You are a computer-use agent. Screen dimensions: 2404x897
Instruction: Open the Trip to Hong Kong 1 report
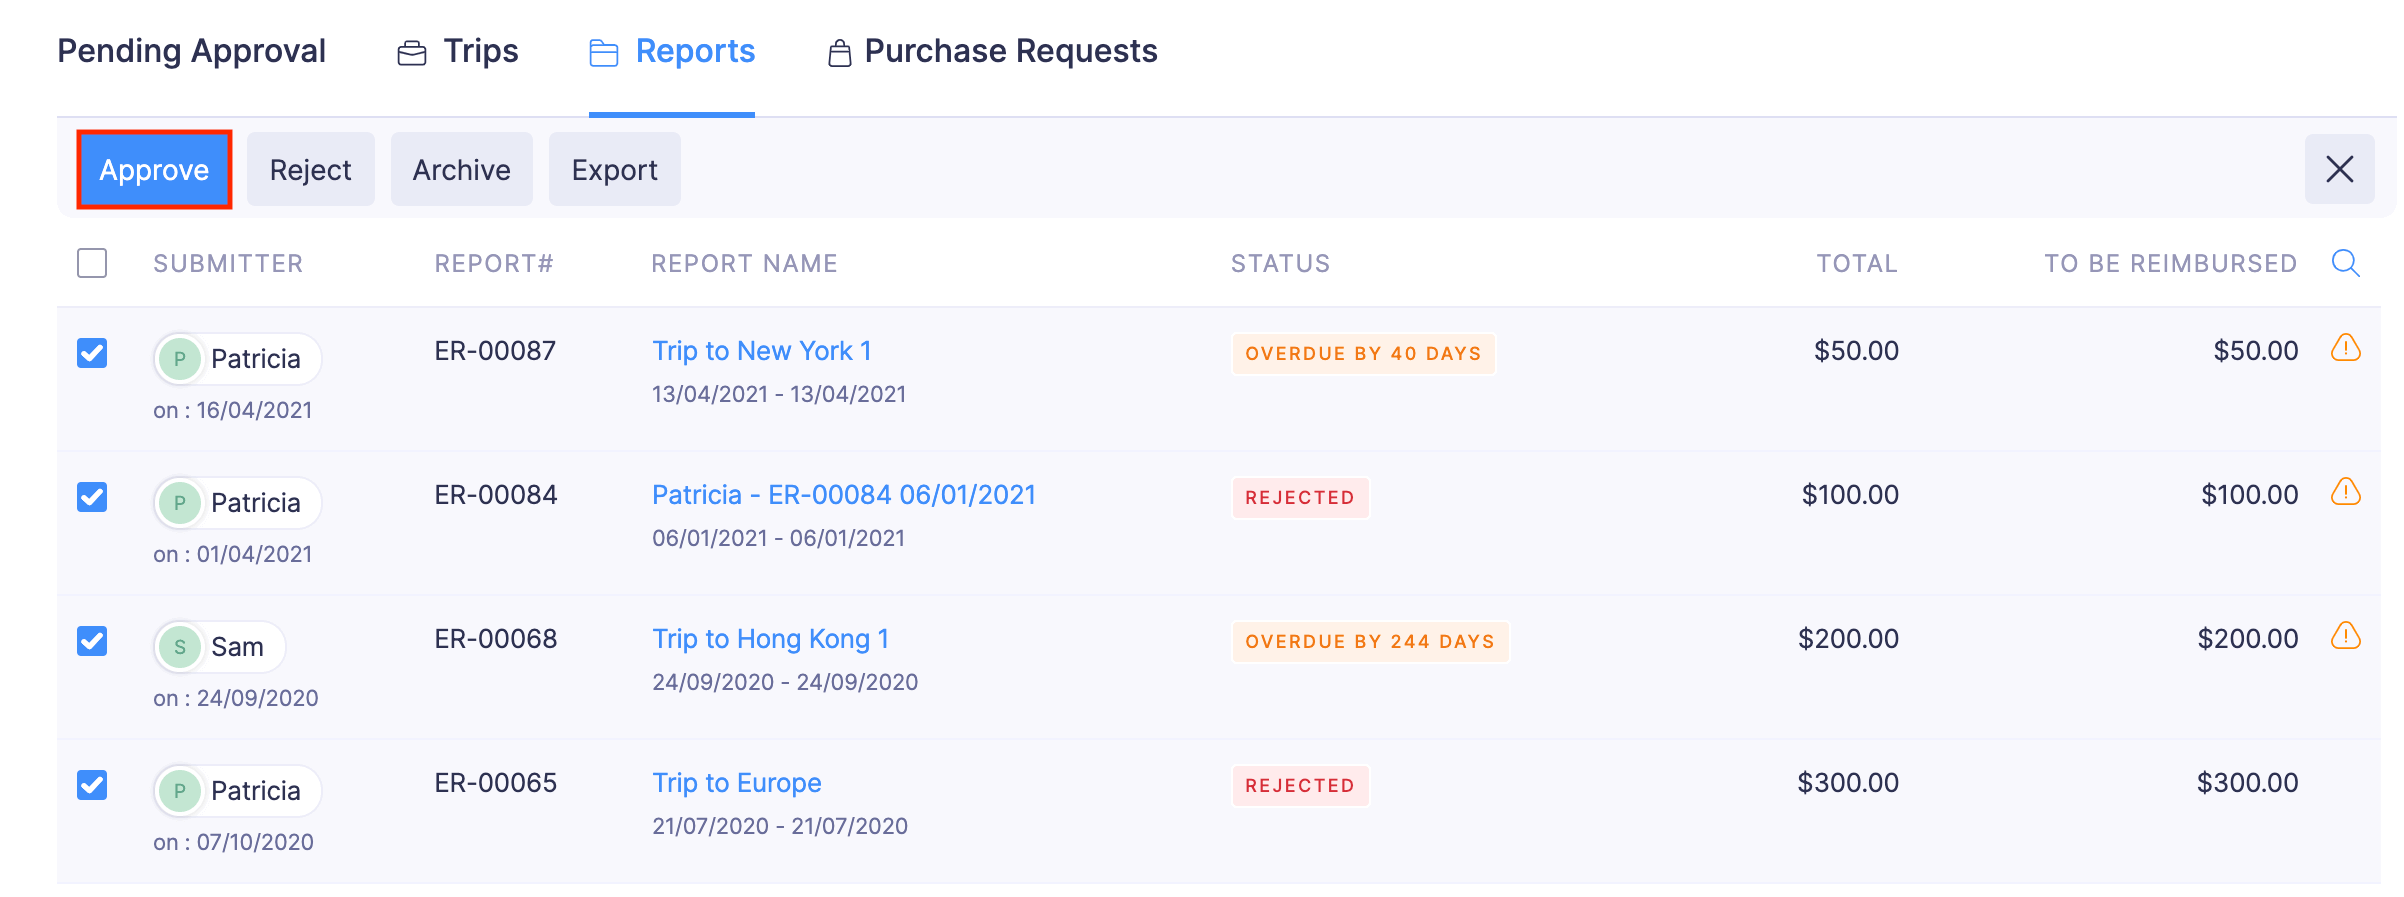[770, 639]
